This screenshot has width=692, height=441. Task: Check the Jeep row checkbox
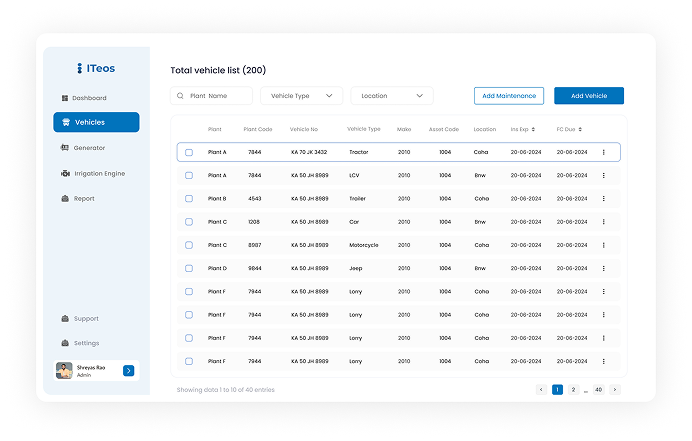(x=189, y=268)
